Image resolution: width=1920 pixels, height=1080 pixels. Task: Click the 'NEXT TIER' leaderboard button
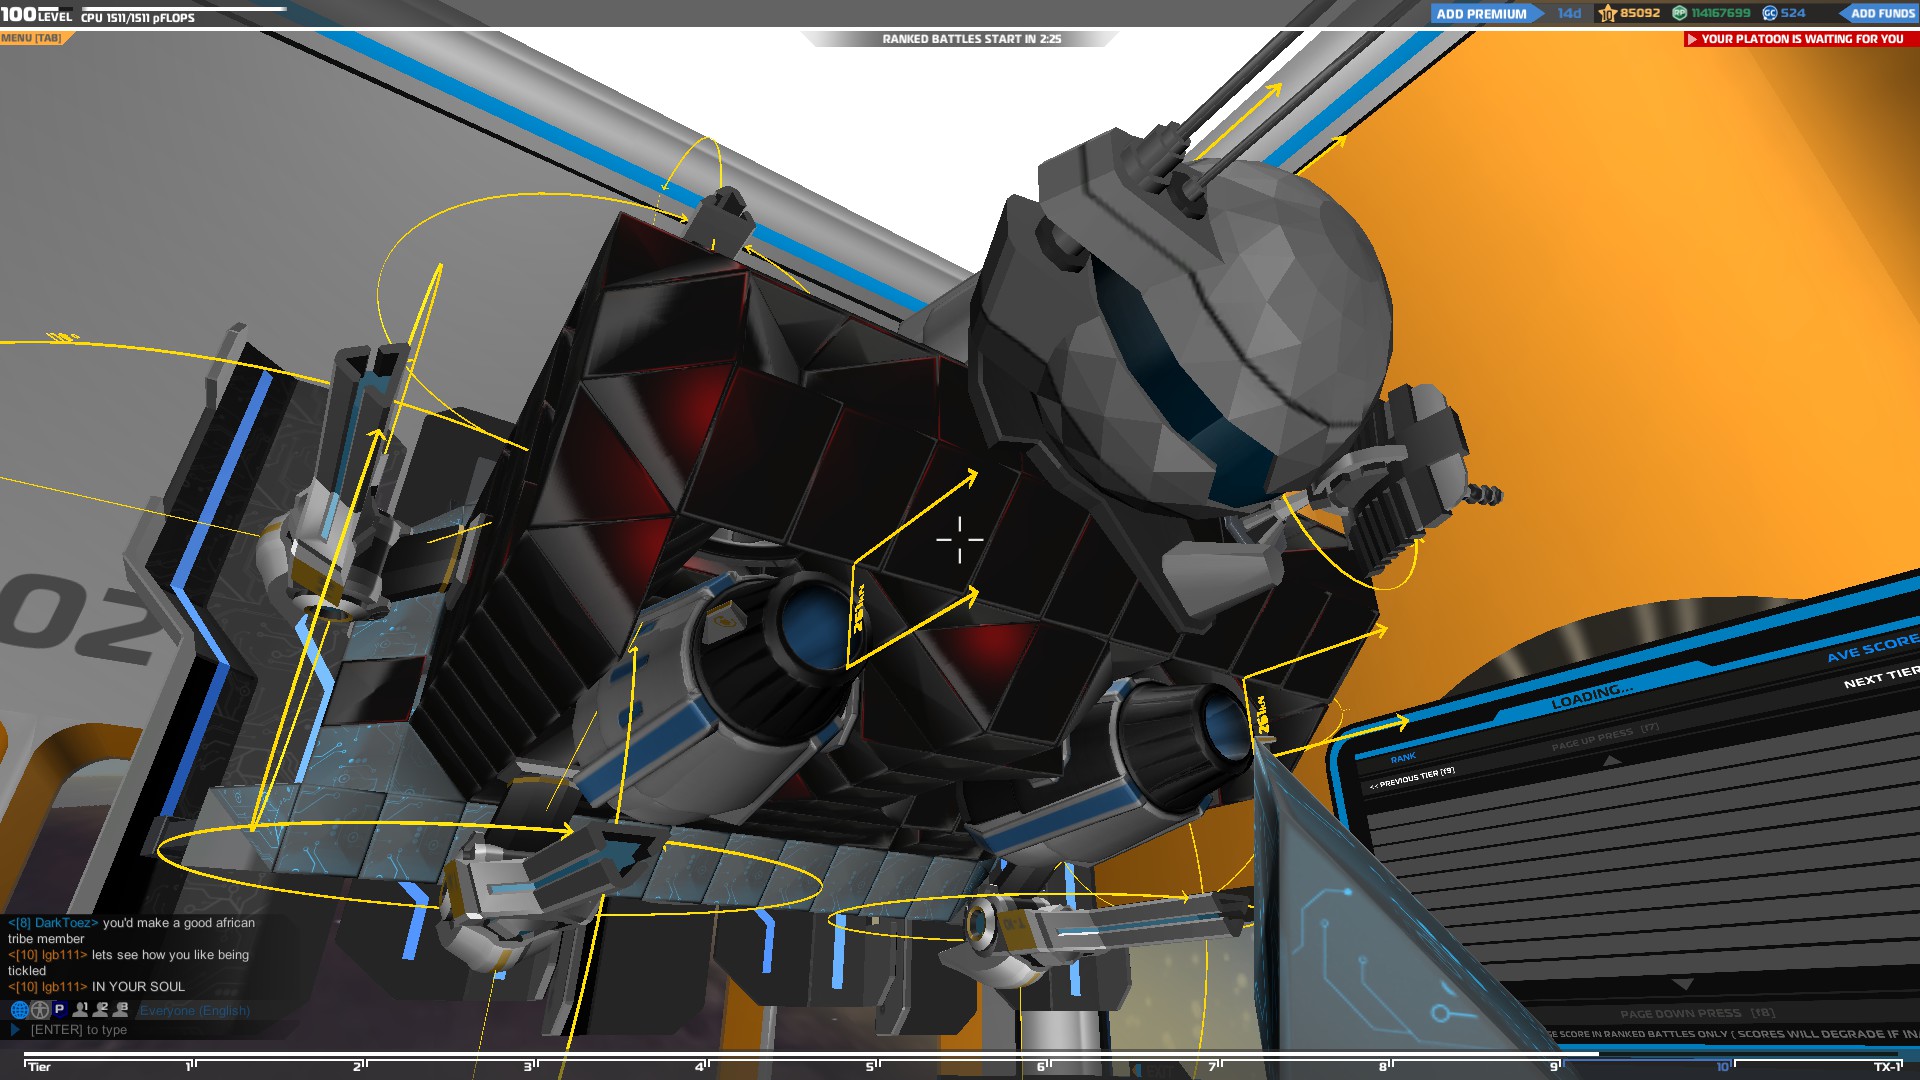click(1881, 677)
